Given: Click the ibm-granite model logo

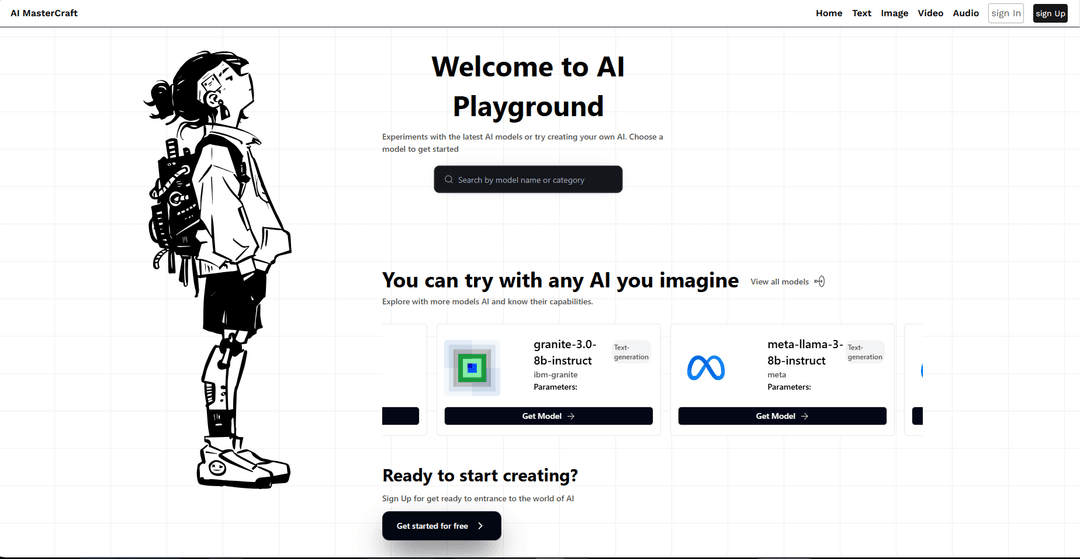Looking at the screenshot, I should (x=472, y=368).
